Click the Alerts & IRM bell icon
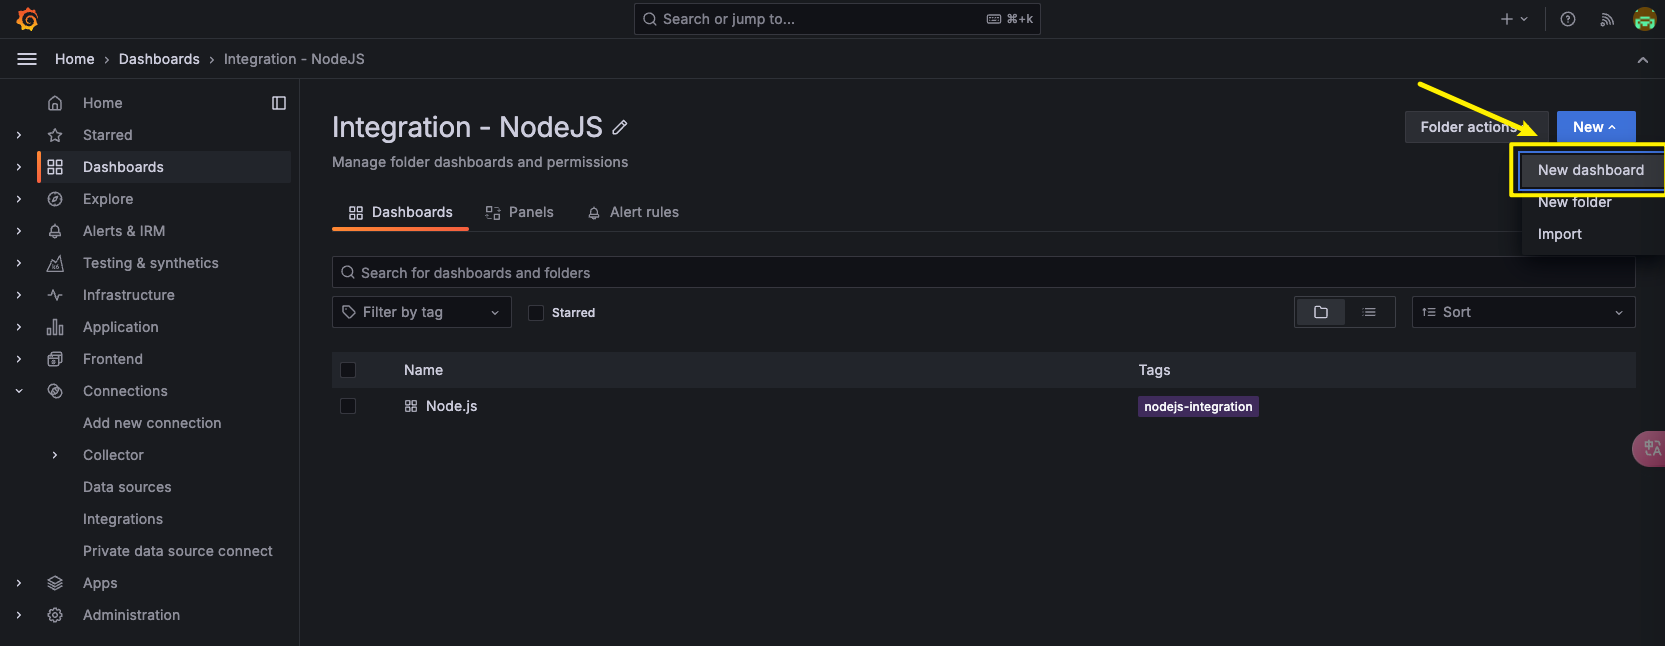This screenshot has height=646, width=1665. (55, 231)
